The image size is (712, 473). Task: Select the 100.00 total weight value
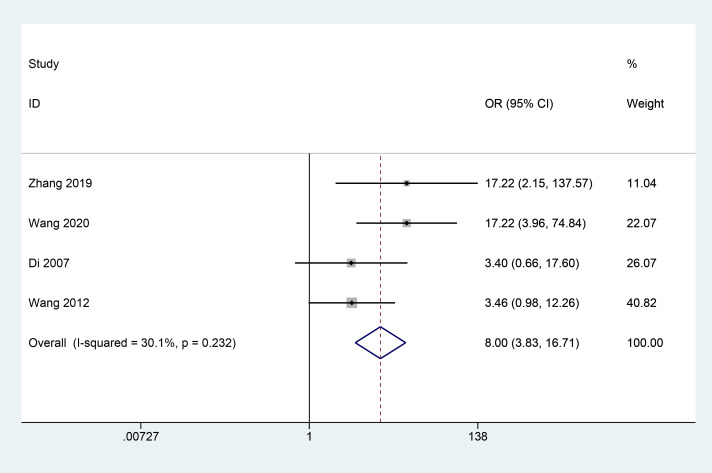pyautogui.click(x=645, y=343)
